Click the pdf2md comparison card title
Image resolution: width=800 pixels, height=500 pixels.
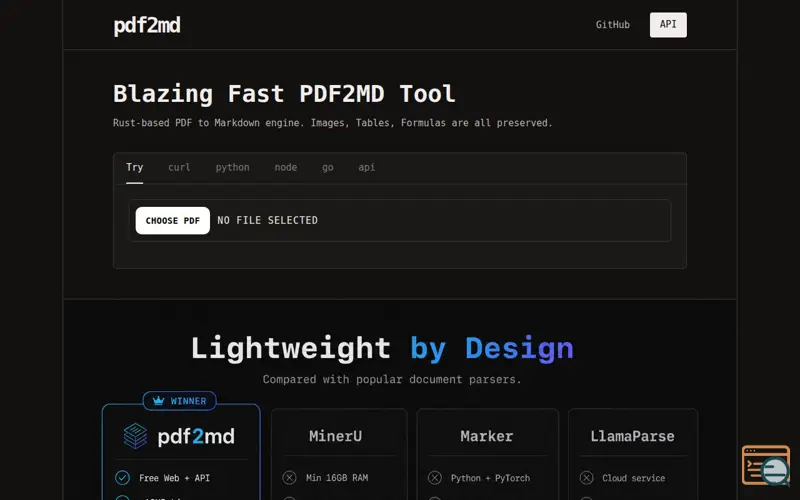[x=196, y=437]
